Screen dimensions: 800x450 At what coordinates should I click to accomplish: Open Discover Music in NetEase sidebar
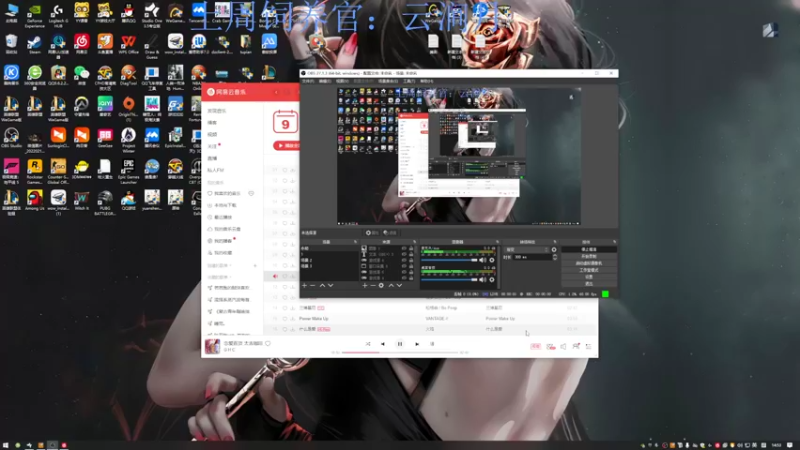click(217, 111)
